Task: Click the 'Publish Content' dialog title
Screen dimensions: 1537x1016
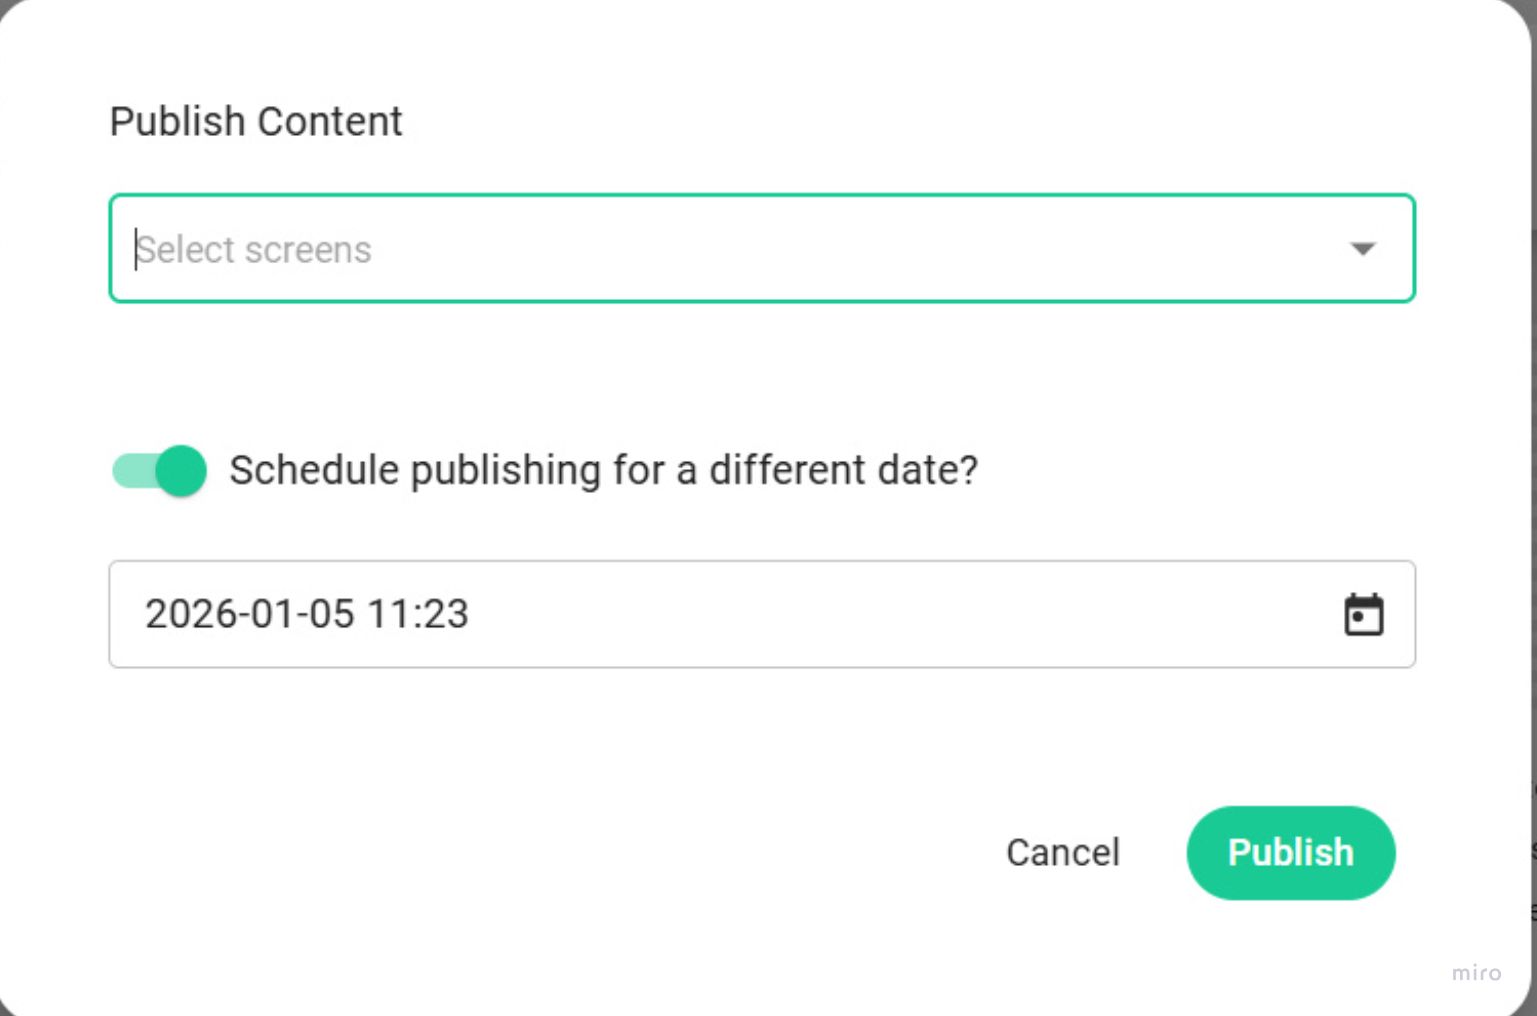Action: pos(256,120)
